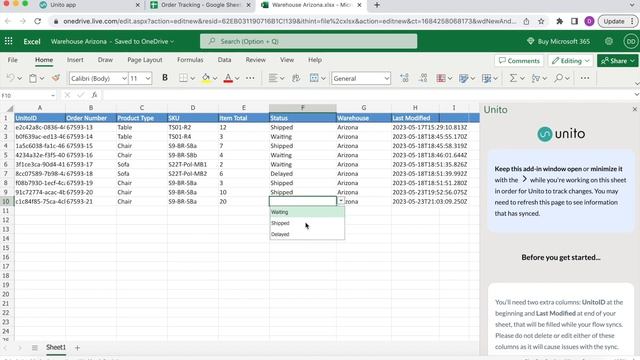Expand the Paste options arrow

pos(42,78)
